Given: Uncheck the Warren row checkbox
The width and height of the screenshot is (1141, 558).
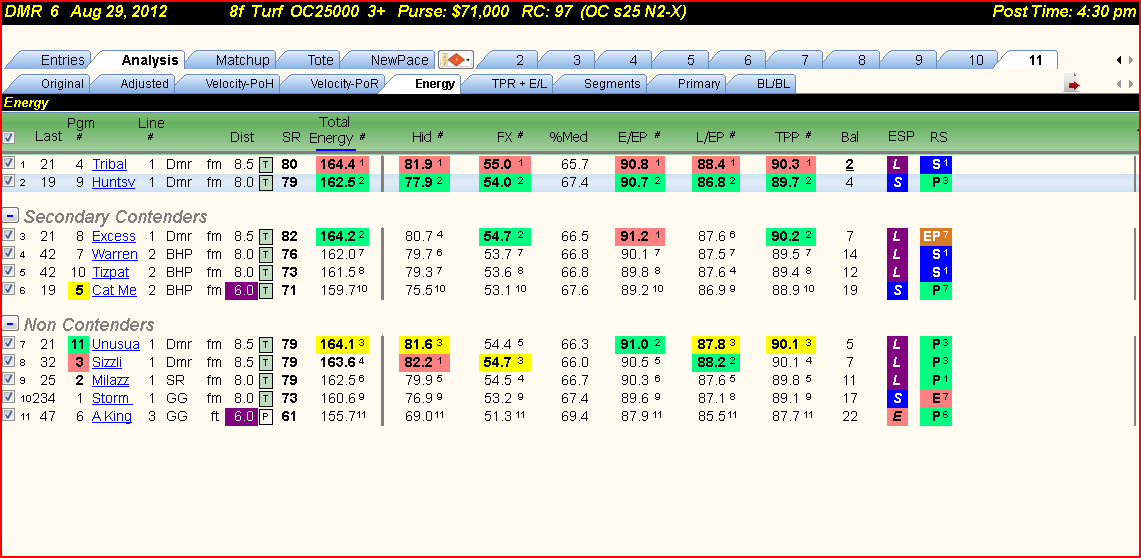Looking at the screenshot, I should pyautogui.click(x=8, y=252).
